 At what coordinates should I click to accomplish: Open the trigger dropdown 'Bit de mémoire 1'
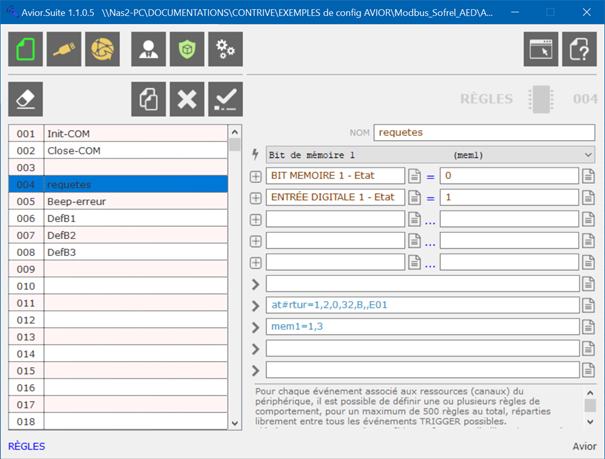425,155
